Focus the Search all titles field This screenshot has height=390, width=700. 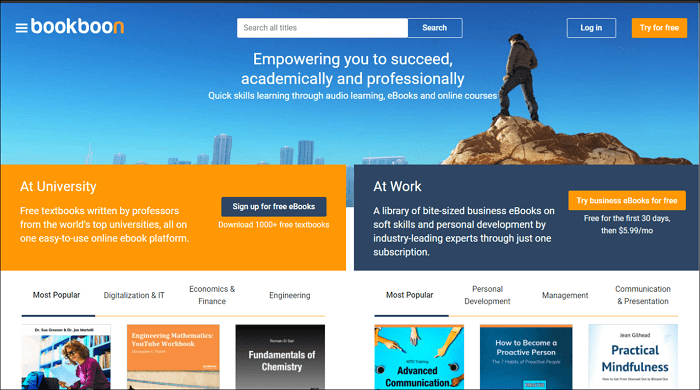[x=322, y=28]
